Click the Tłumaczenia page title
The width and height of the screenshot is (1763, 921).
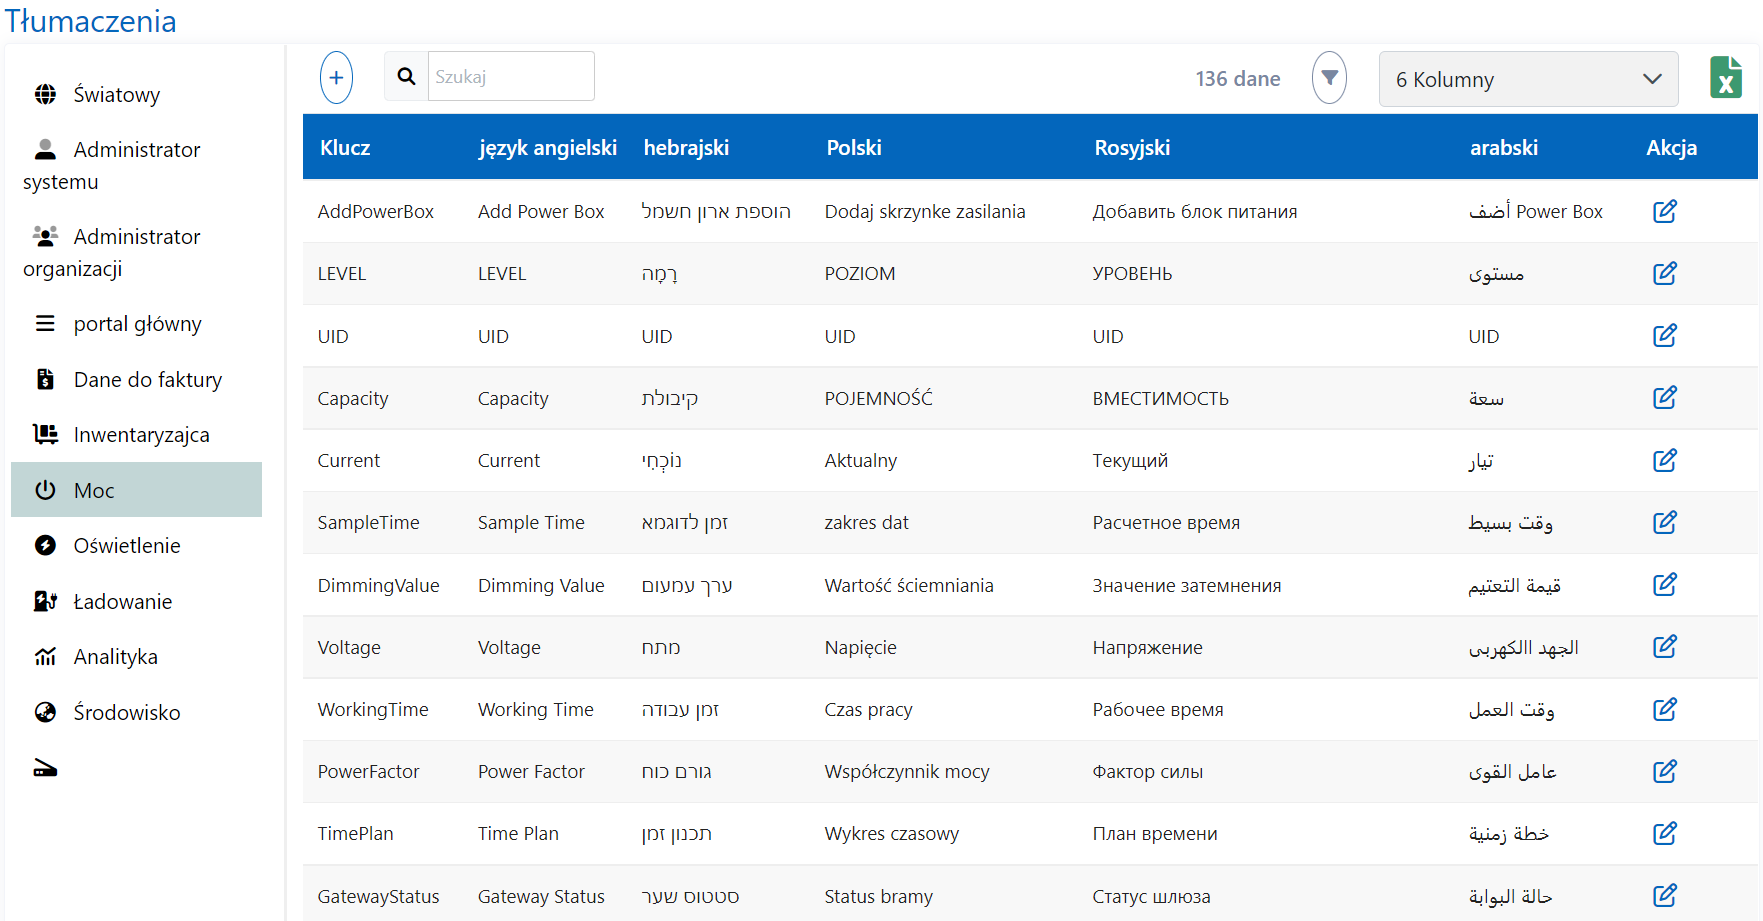pyautogui.click(x=91, y=21)
